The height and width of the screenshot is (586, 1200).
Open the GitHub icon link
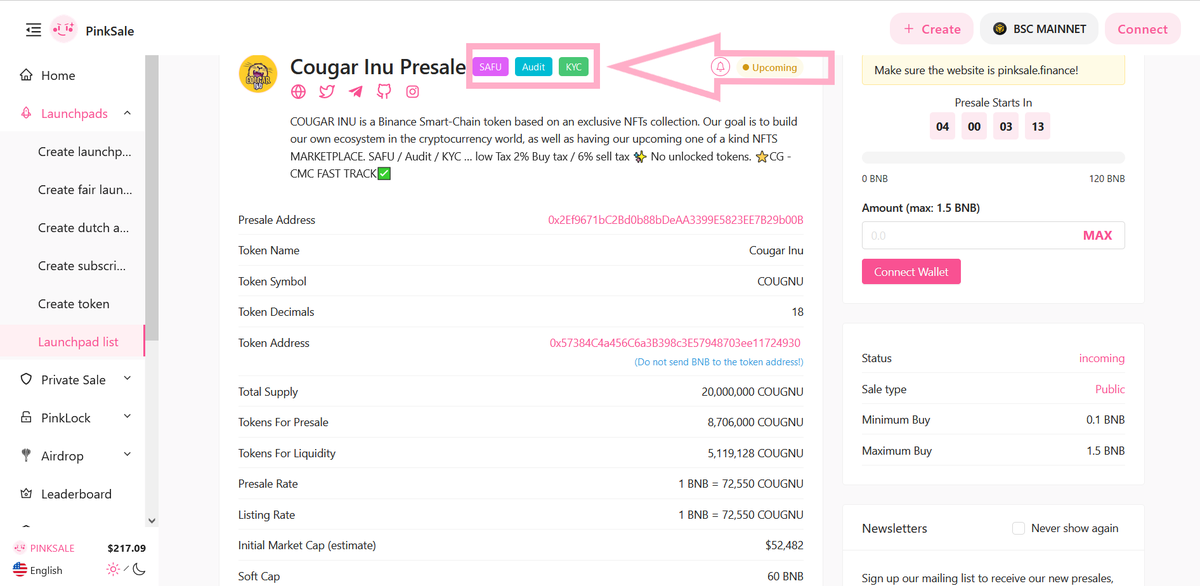(384, 92)
